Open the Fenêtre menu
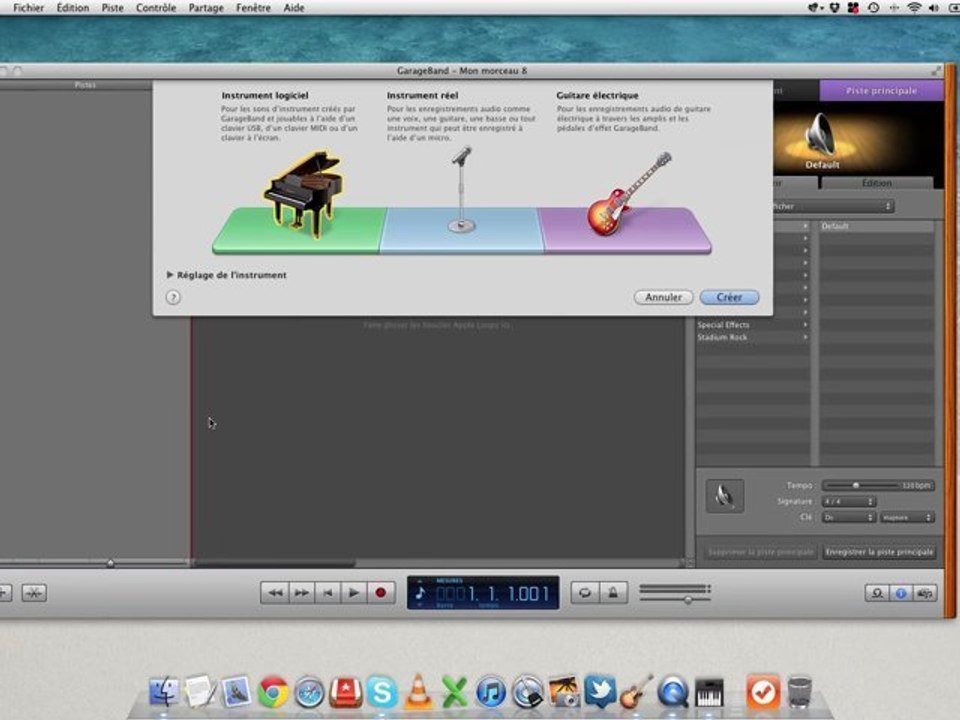Image resolution: width=960 pixels, height=720 pixels. (x=253, y=8)
